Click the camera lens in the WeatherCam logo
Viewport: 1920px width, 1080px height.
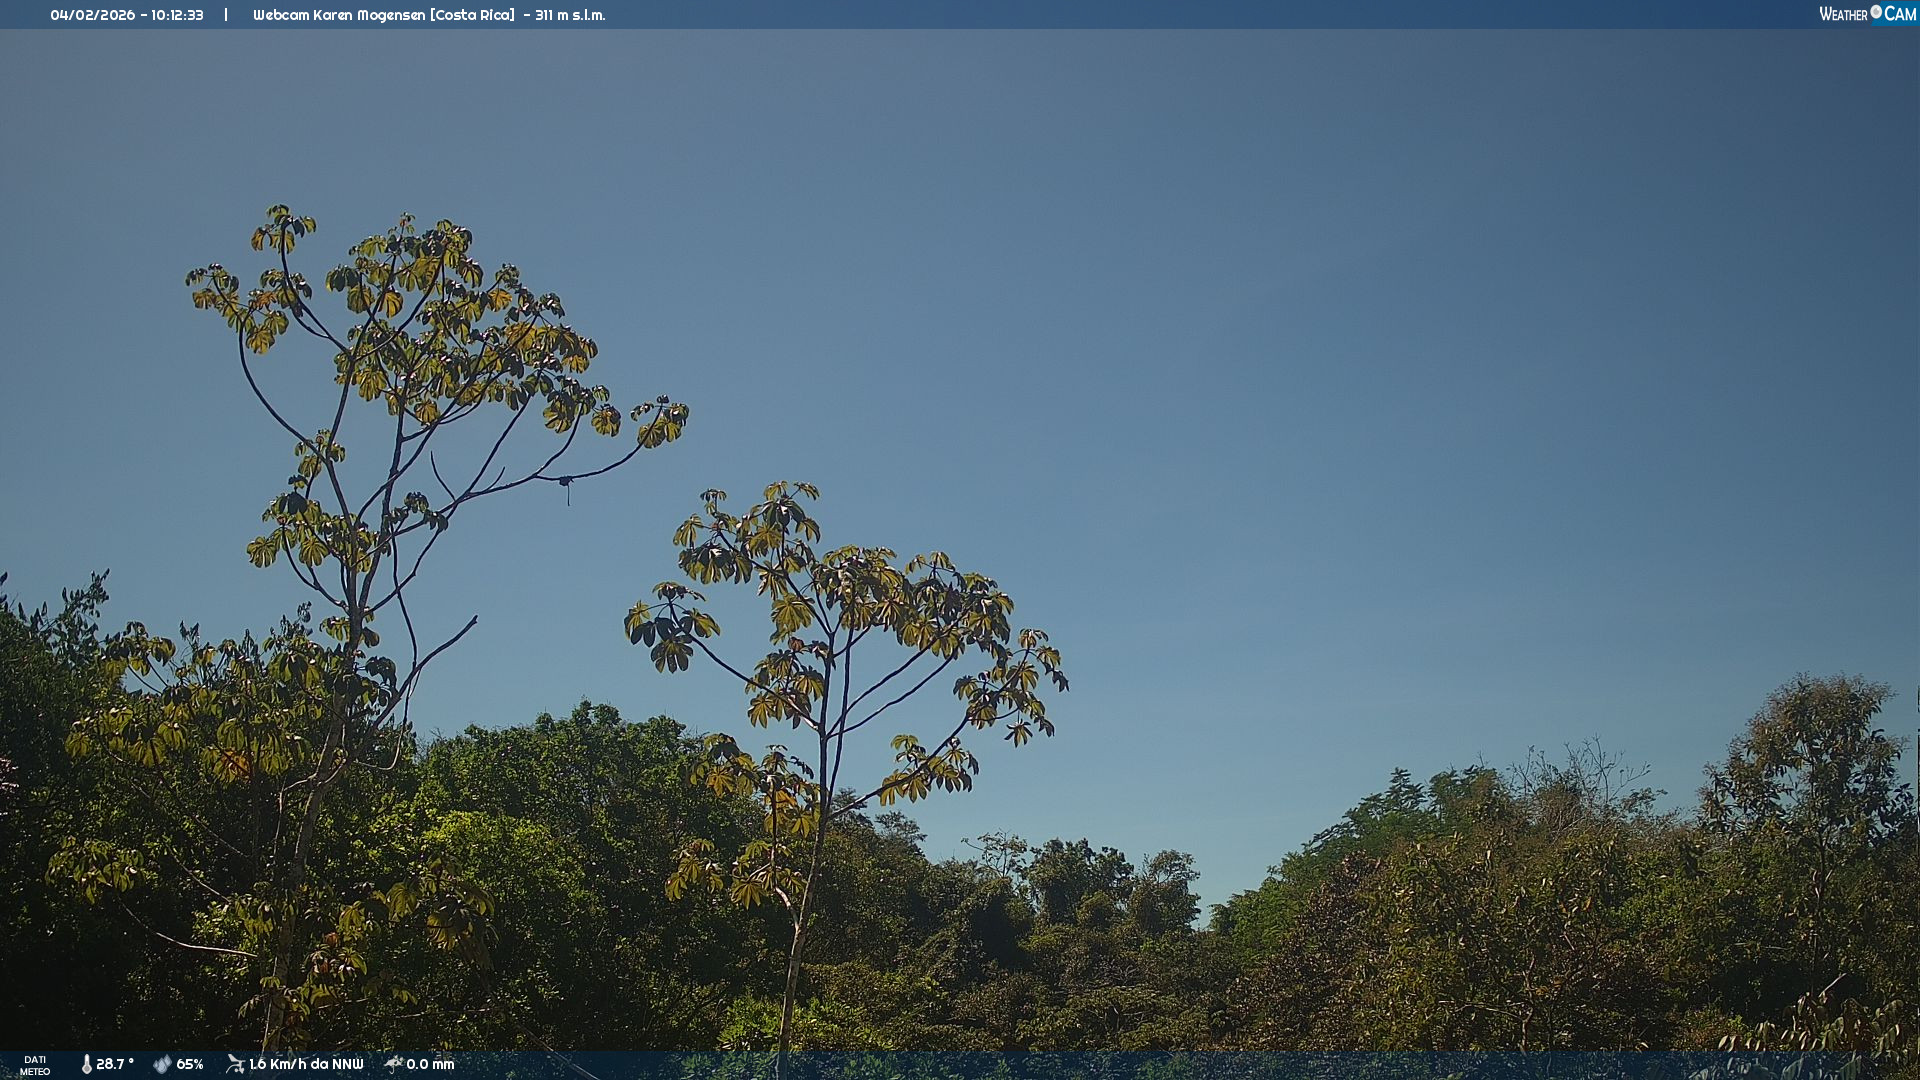(x=1876, y=12)
